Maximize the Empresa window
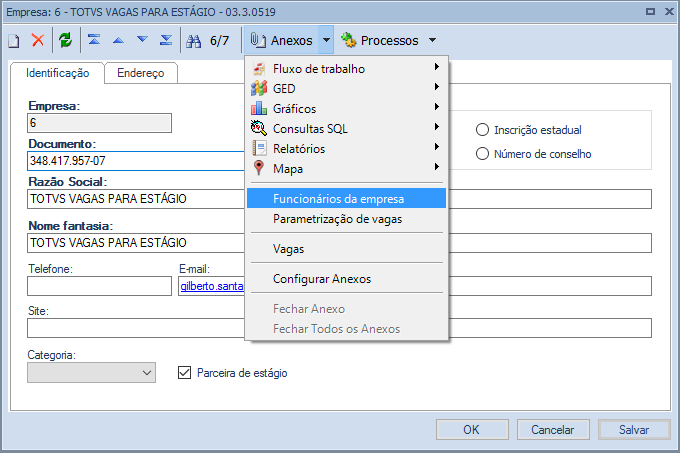680x453 pixels. click(651, 12)
